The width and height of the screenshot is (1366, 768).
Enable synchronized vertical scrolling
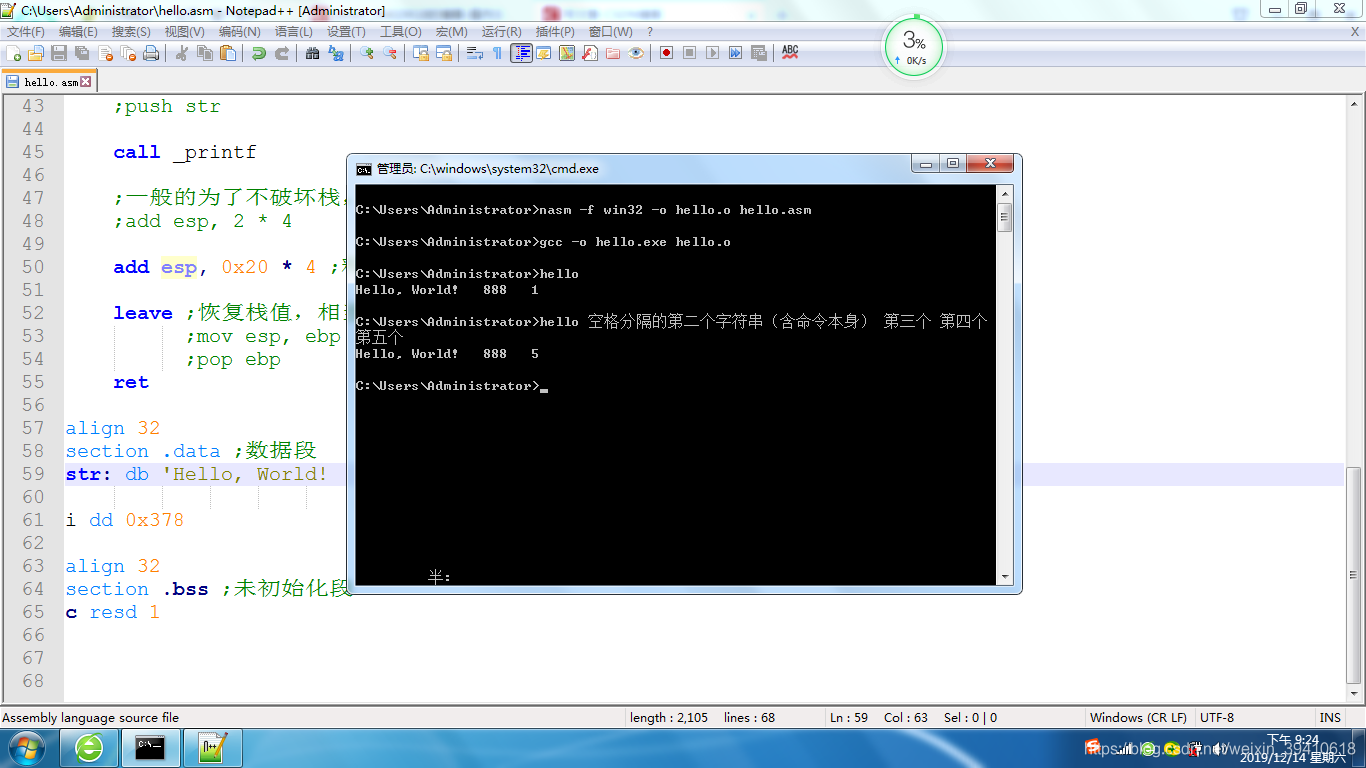click(x=421, y=53)
